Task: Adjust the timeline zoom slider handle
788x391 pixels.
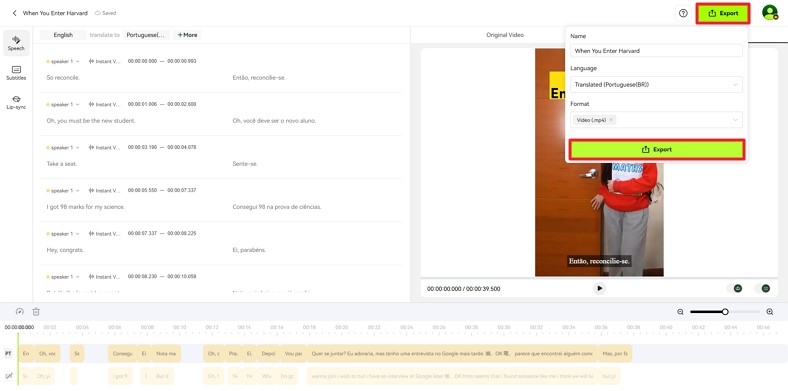Action: pyautogui.click(x=725, y=312)
